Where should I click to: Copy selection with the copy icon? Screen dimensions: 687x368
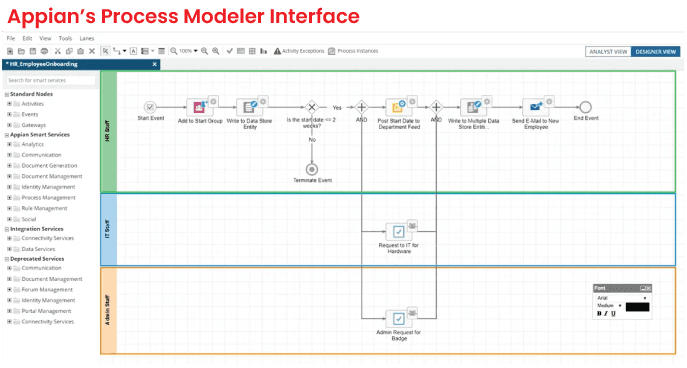pos(69,51)
